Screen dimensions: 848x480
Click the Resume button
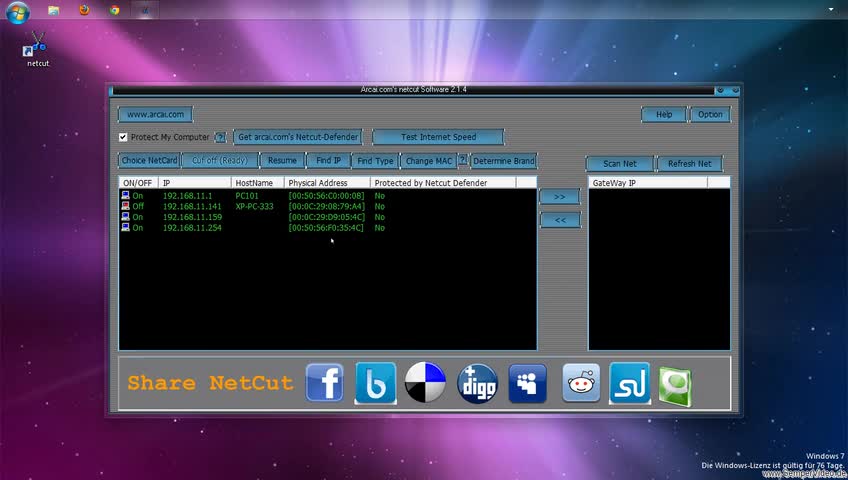(282, 161)
